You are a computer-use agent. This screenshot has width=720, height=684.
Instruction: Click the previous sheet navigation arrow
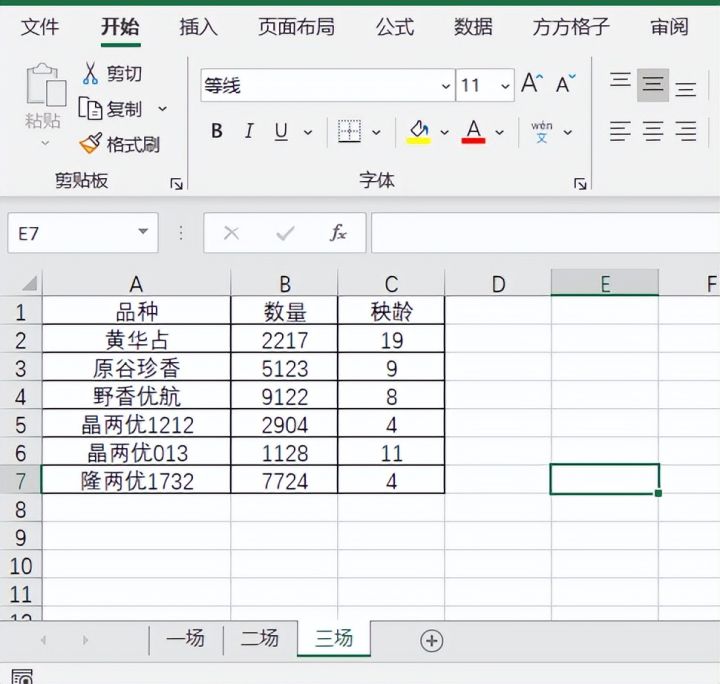[44, 640]
